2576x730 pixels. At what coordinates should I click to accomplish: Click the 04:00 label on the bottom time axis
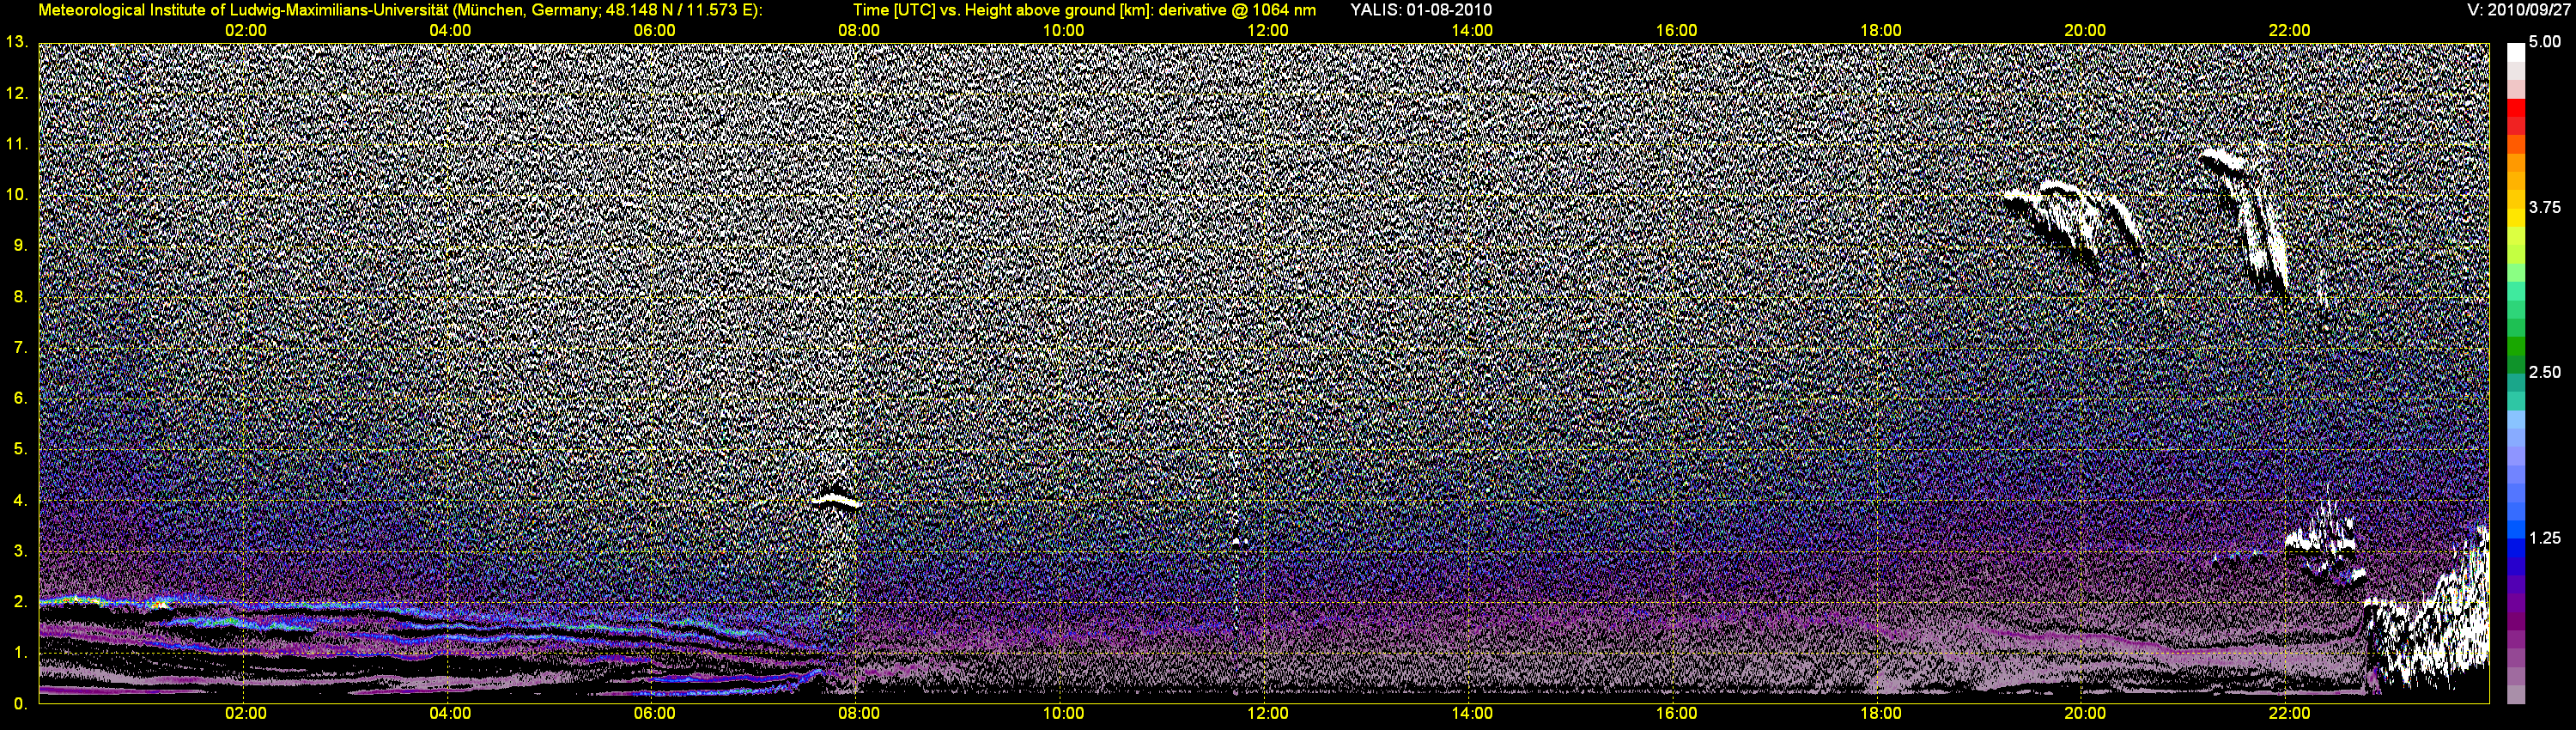pyautogui.click(x=450, y=714)
